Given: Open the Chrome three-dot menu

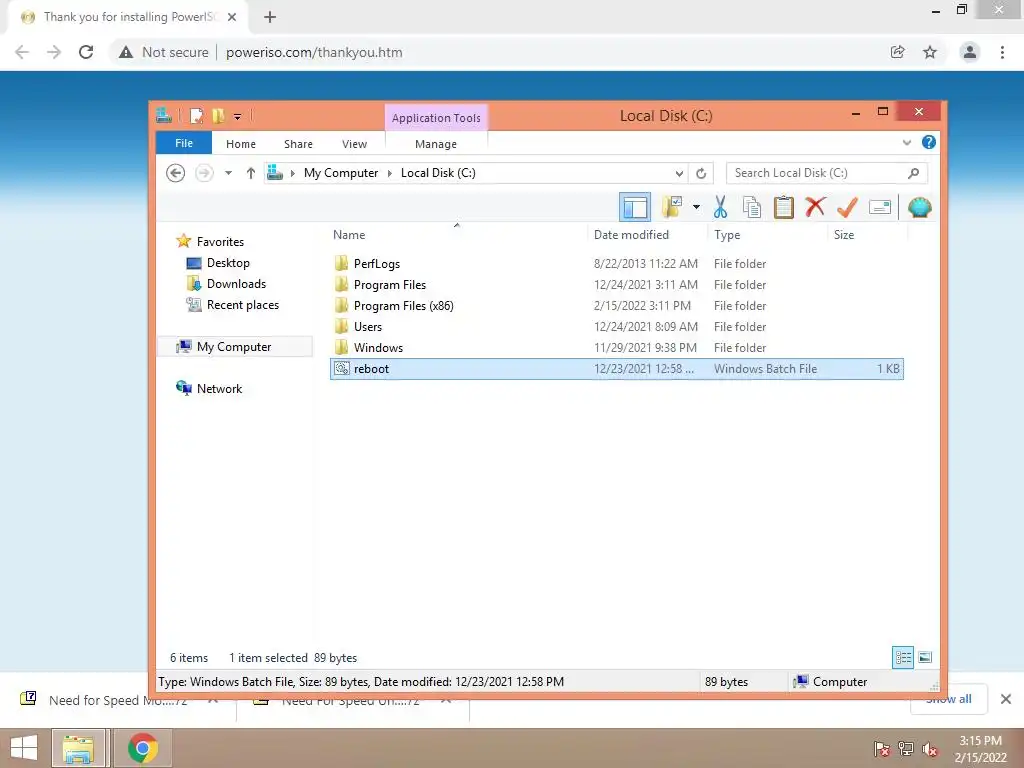Looking at the screenshot, I should pos(1002,52).
